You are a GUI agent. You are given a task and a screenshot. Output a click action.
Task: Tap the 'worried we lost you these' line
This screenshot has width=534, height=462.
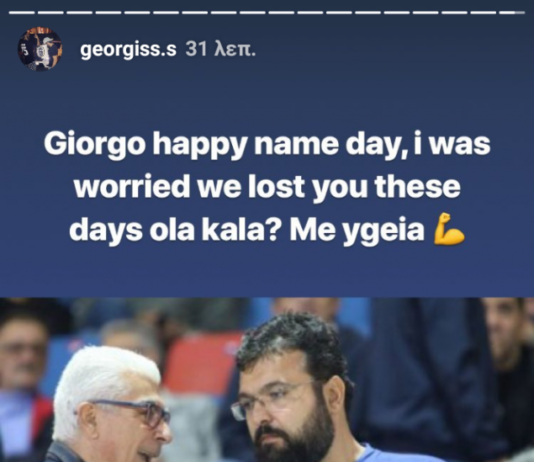[x=267, y=186]
